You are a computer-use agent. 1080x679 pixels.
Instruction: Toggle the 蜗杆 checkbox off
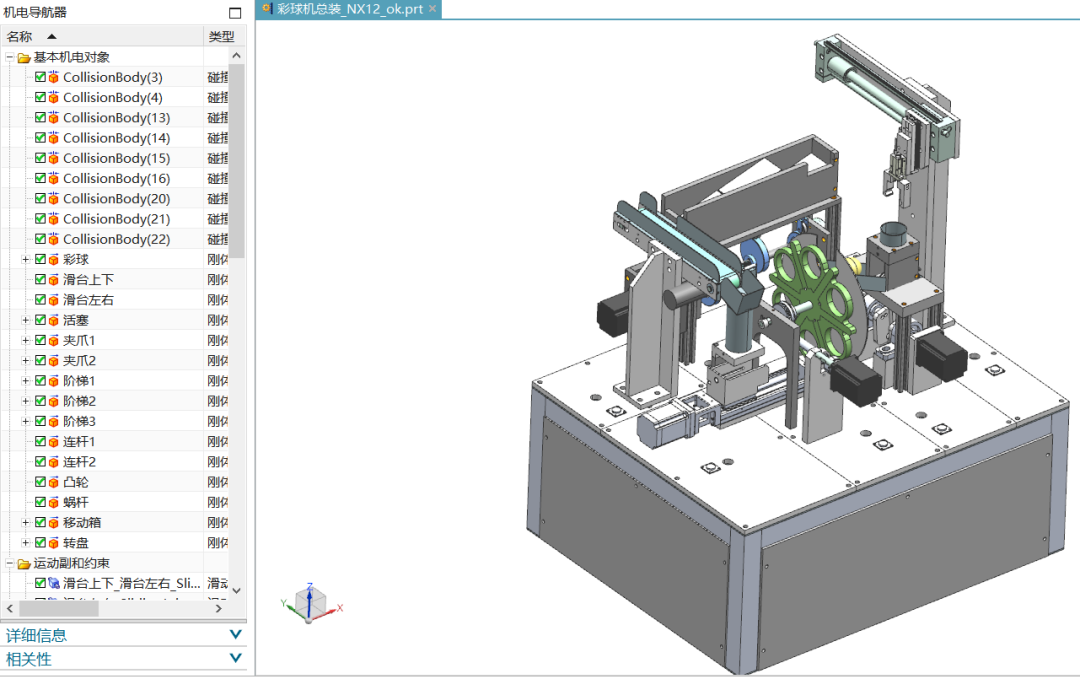[x=40, y=502]
